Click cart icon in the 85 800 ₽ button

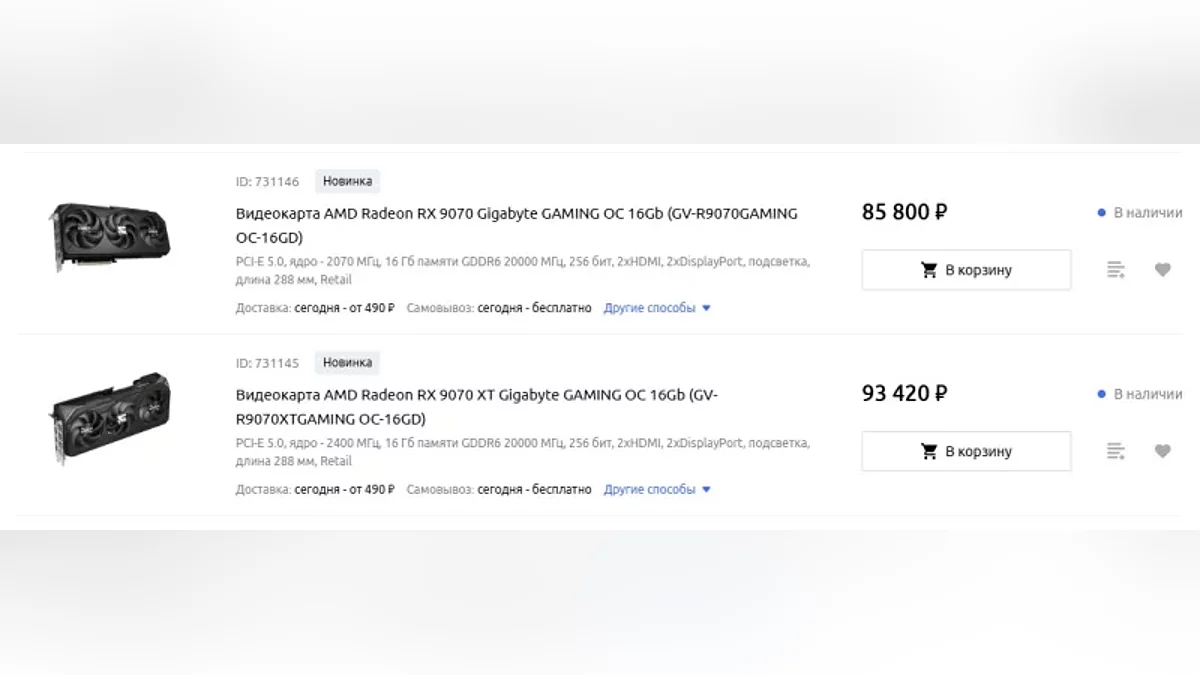(929, 270)
